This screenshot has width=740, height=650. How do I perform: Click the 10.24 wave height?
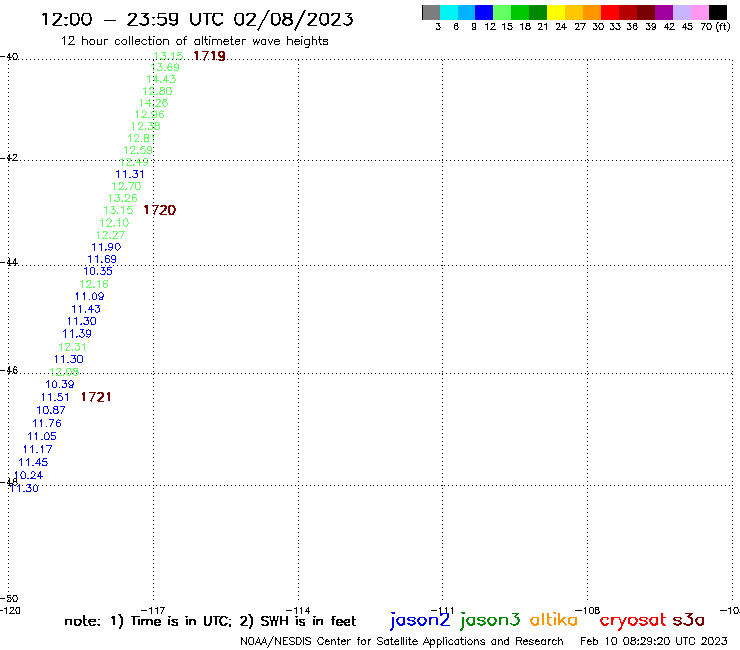coord(28,475)
